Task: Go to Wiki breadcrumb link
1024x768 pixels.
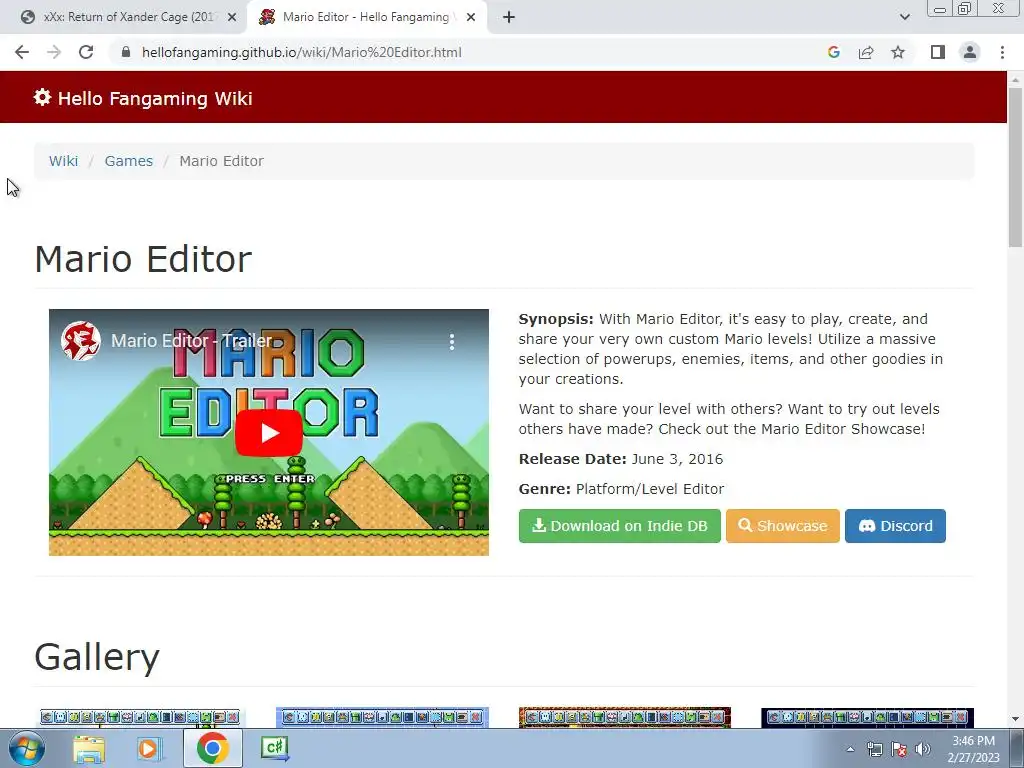Action: (x=63, y=161)
